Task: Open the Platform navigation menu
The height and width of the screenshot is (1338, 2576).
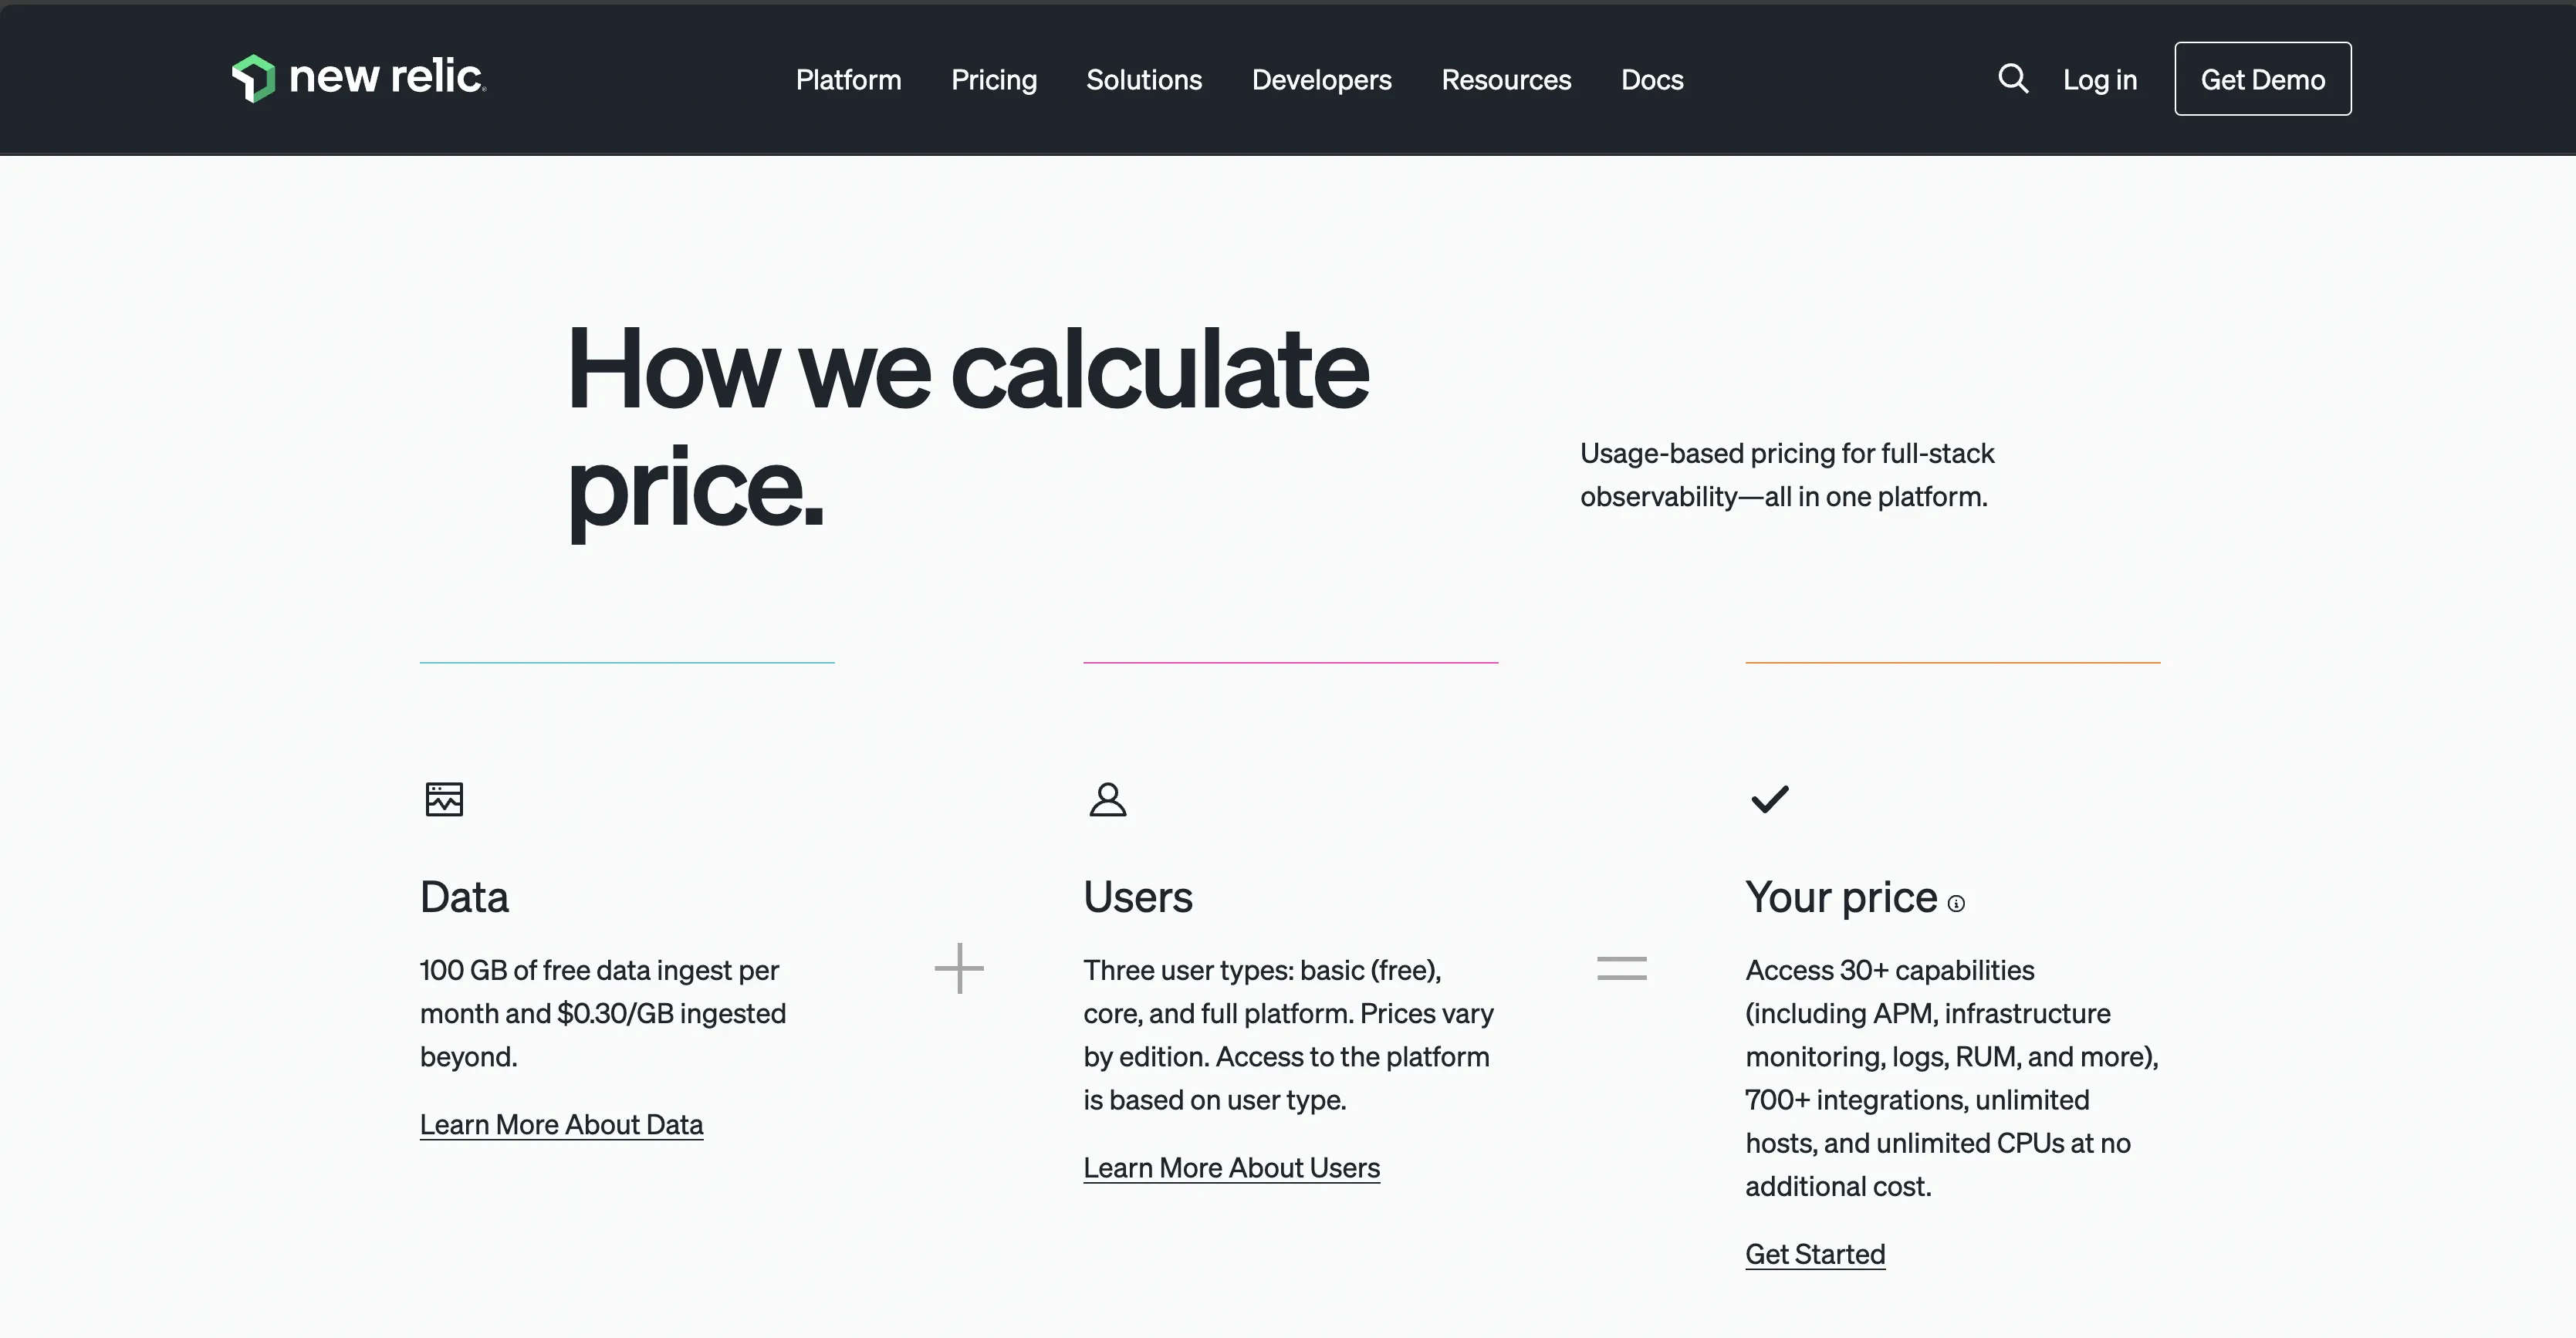Action: point(847,79)
